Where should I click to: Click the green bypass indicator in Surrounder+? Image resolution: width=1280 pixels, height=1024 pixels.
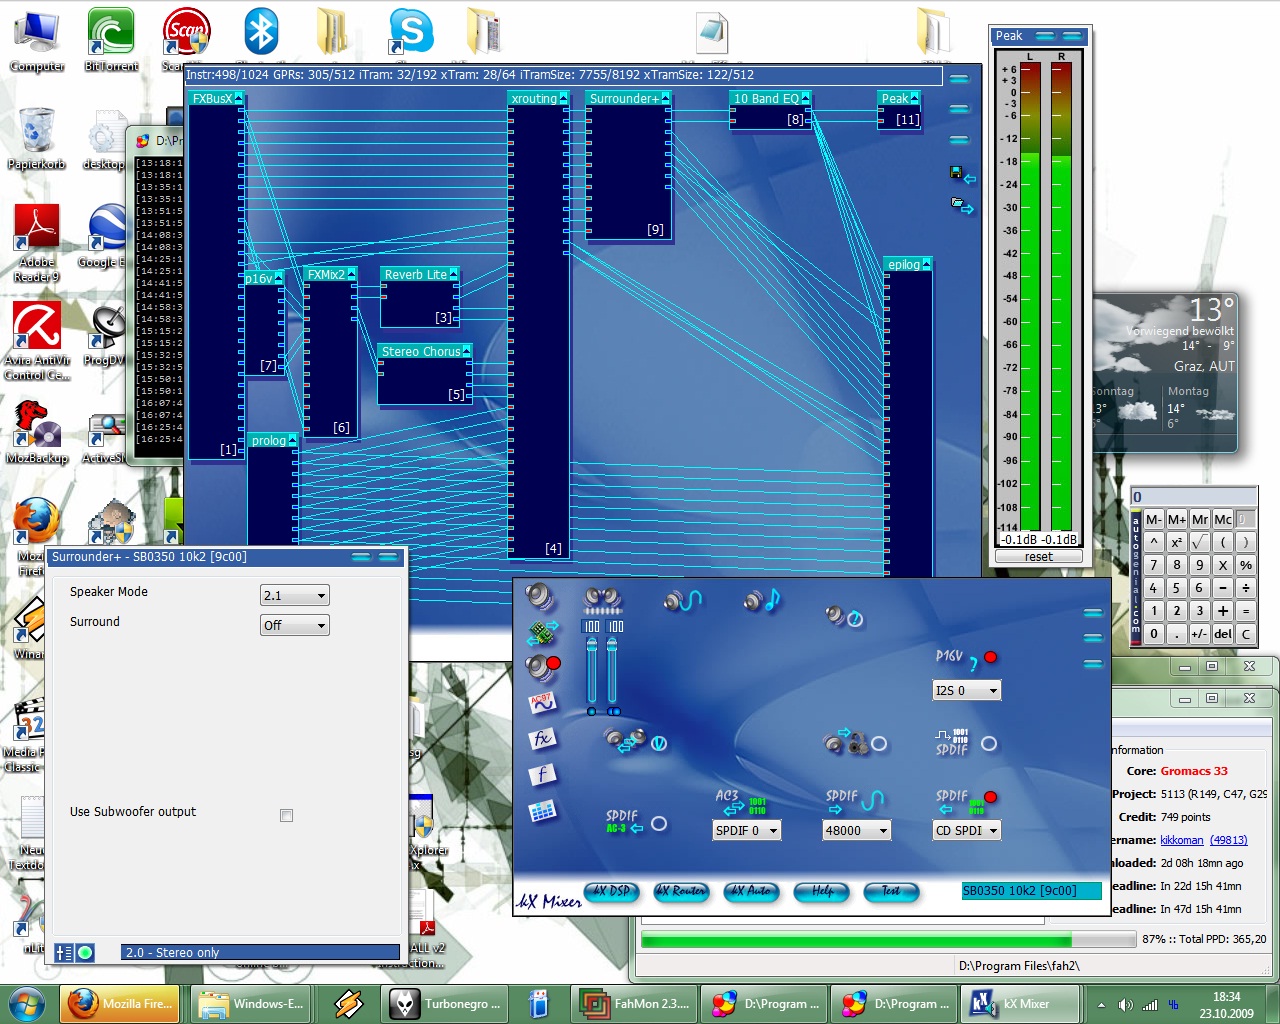coord(86,953)
